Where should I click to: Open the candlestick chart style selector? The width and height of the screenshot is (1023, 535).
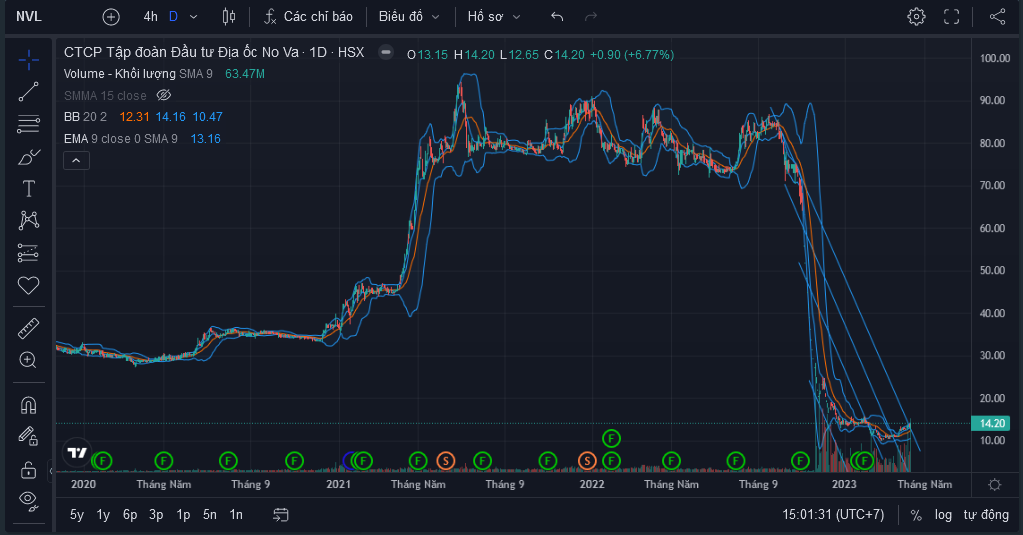229,17
